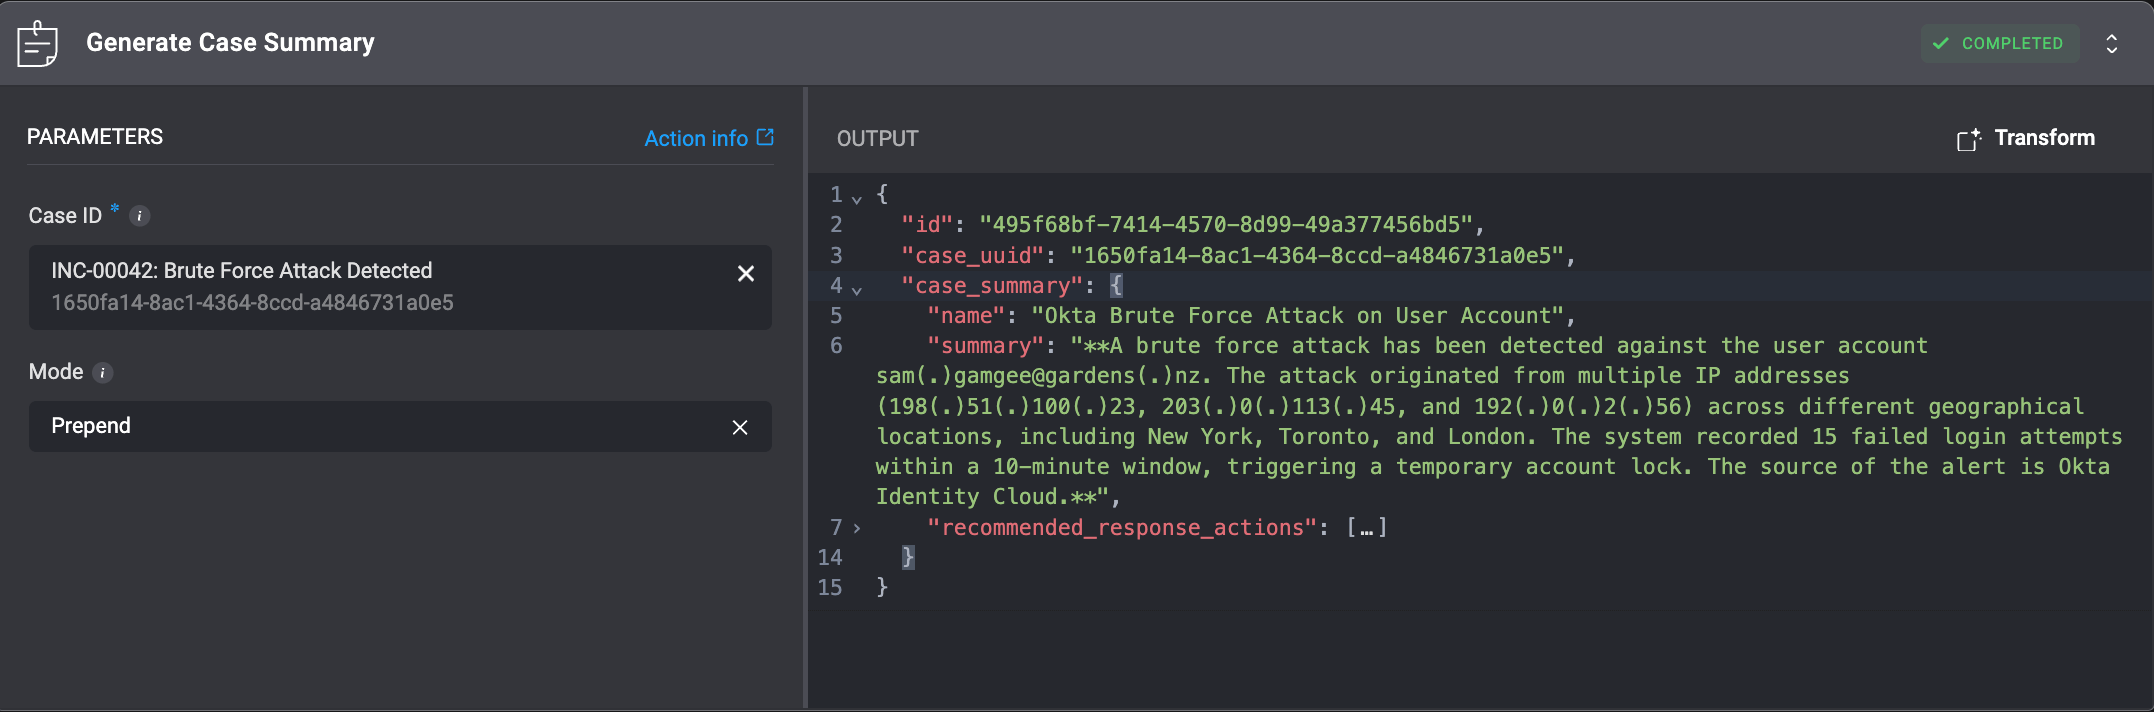The image size is (2154, 712).
Task: Click the external-link icon beside Action info
Action: click(x=765, y=137)
